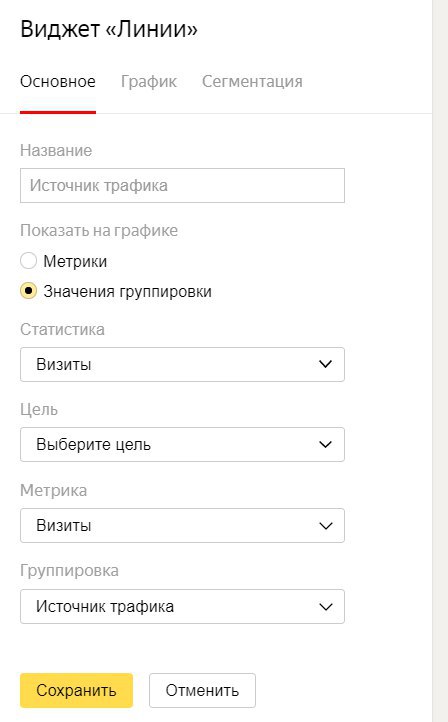Select the Метрики radio button
Image resolution: width=448 pixels, height=722 pixels.
click(29, 261)
